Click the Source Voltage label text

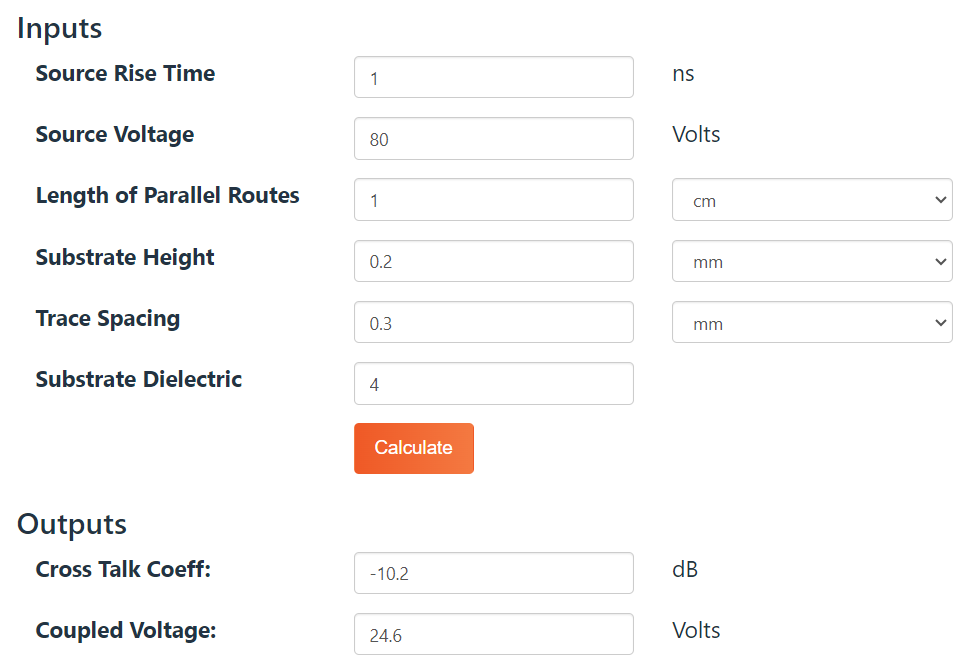115,135
